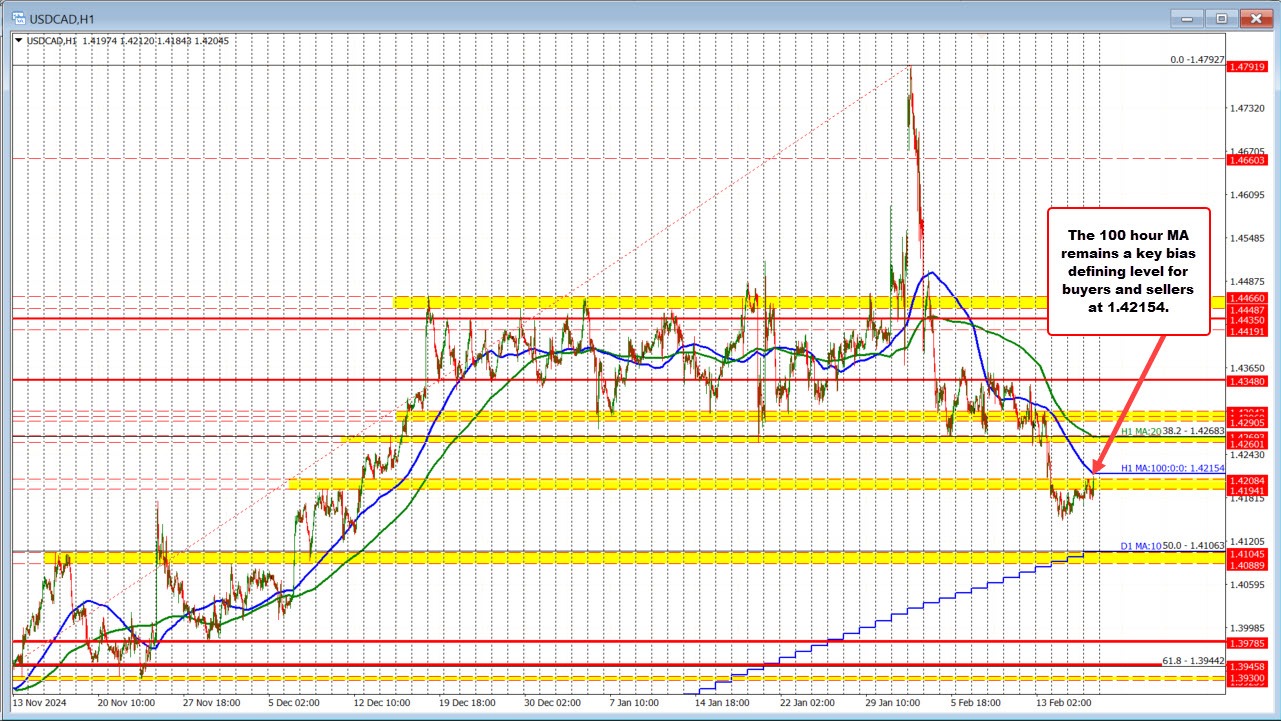The width and height of the screenshot is (1281, 721).
Task: Select the 1.47919 red price label
Action: coord(1247,65)
